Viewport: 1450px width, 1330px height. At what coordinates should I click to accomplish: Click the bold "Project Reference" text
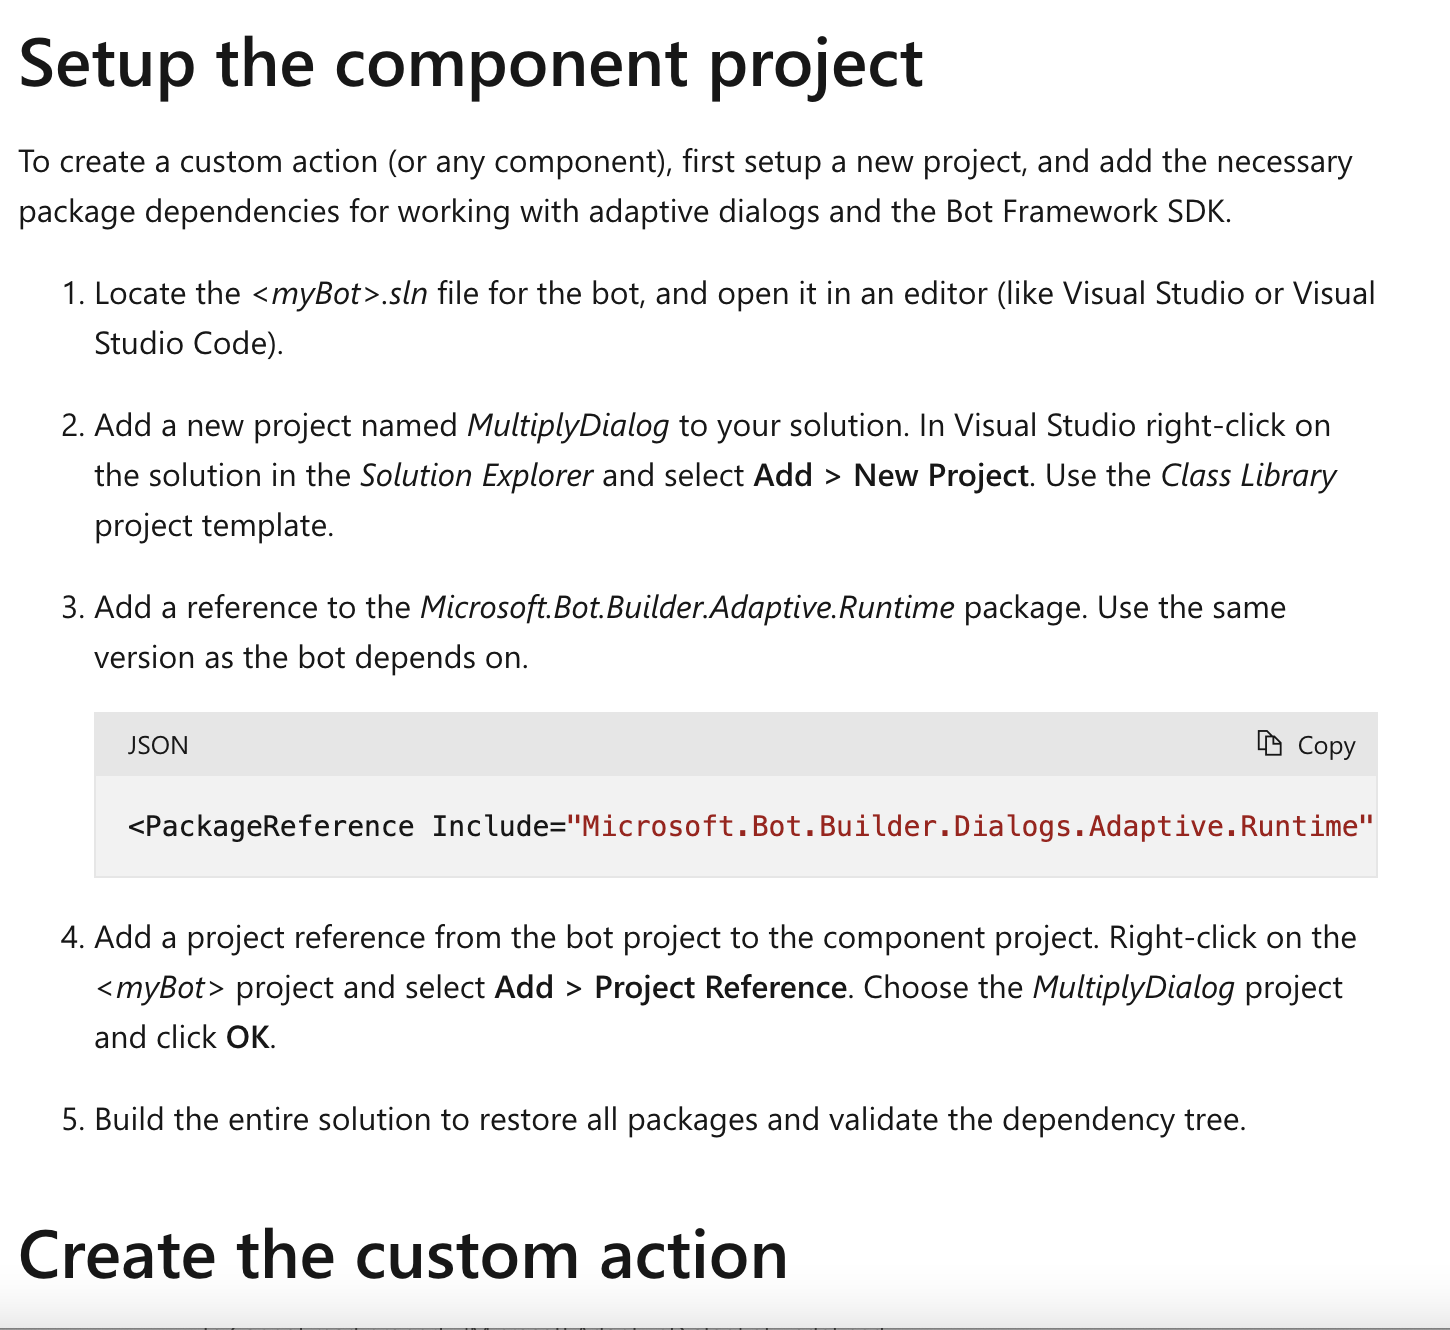pyautogui.click(x=720, y=988)
